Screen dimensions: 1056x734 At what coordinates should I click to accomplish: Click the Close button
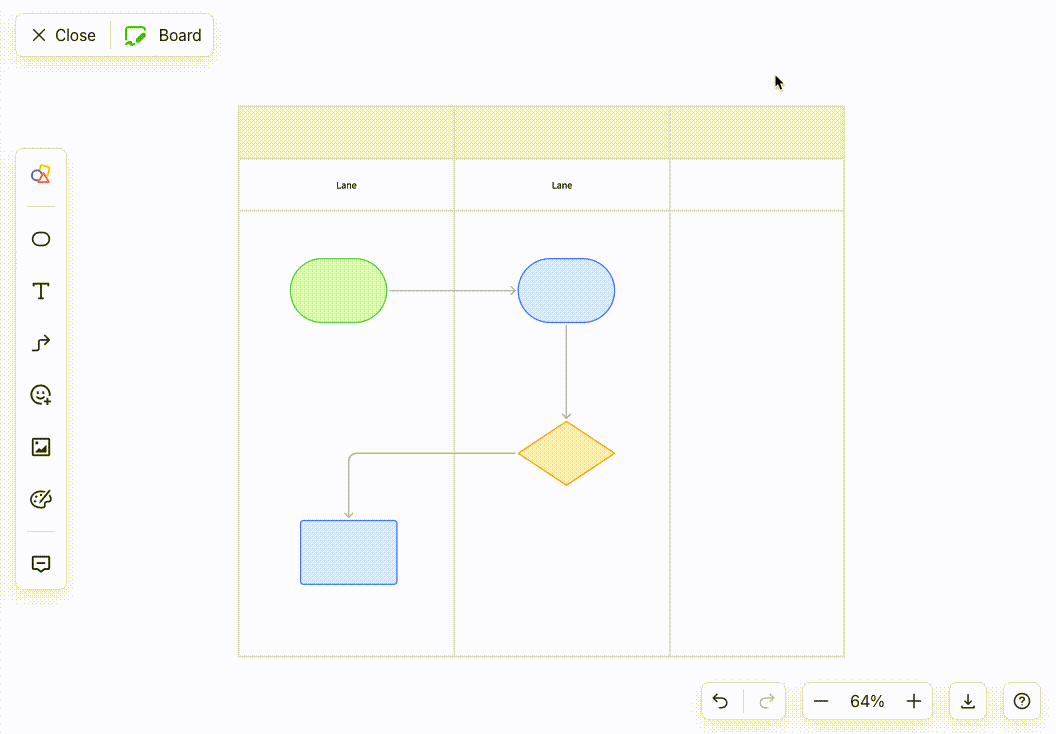62,34
